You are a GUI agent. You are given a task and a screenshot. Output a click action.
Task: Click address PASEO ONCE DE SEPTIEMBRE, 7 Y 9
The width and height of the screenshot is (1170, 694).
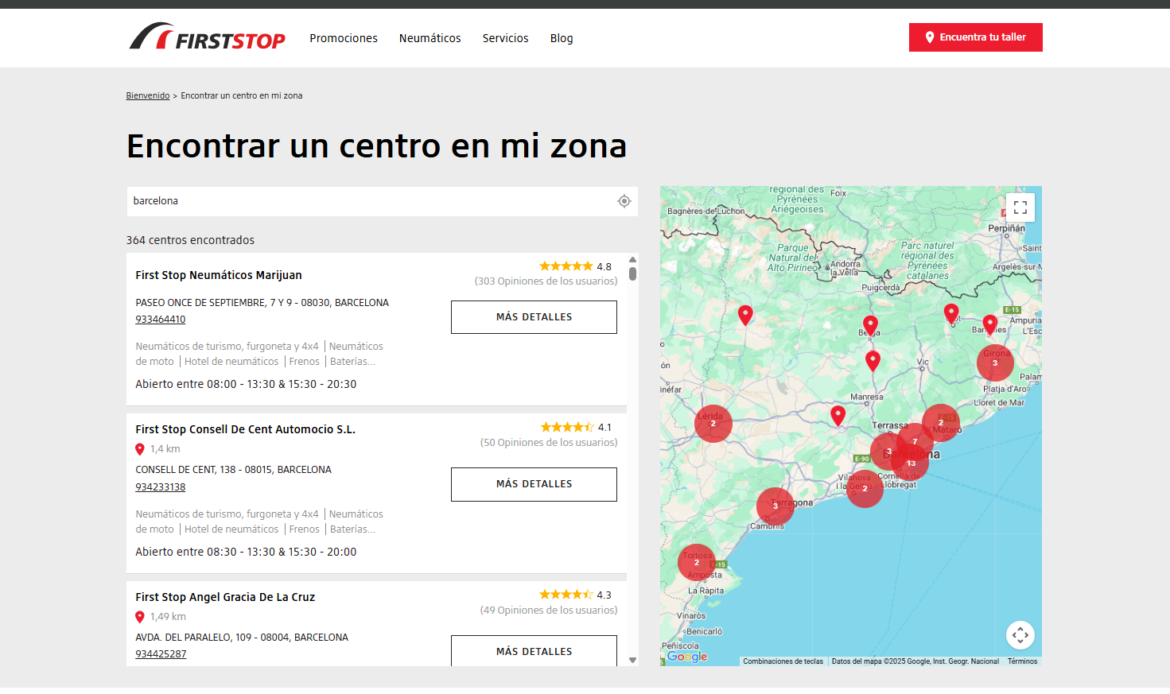(x=262, y=303)
